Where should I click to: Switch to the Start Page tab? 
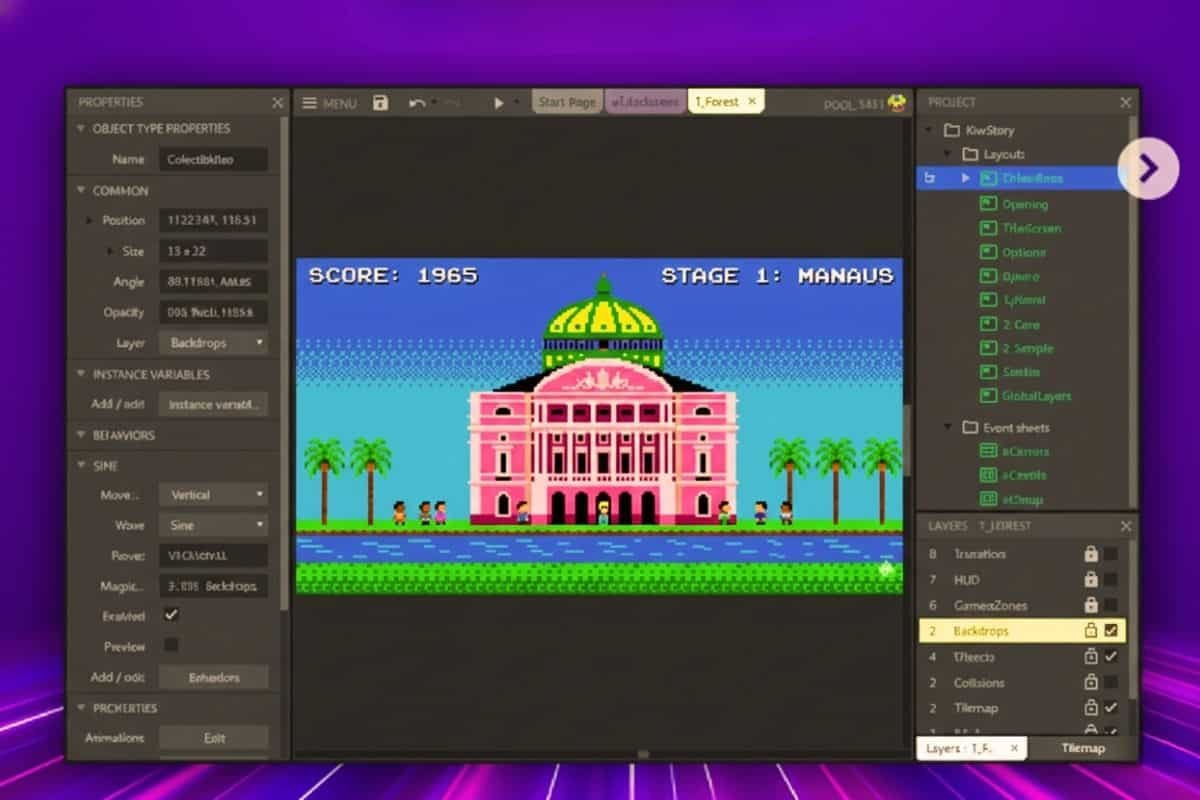(x=567, y=102)
